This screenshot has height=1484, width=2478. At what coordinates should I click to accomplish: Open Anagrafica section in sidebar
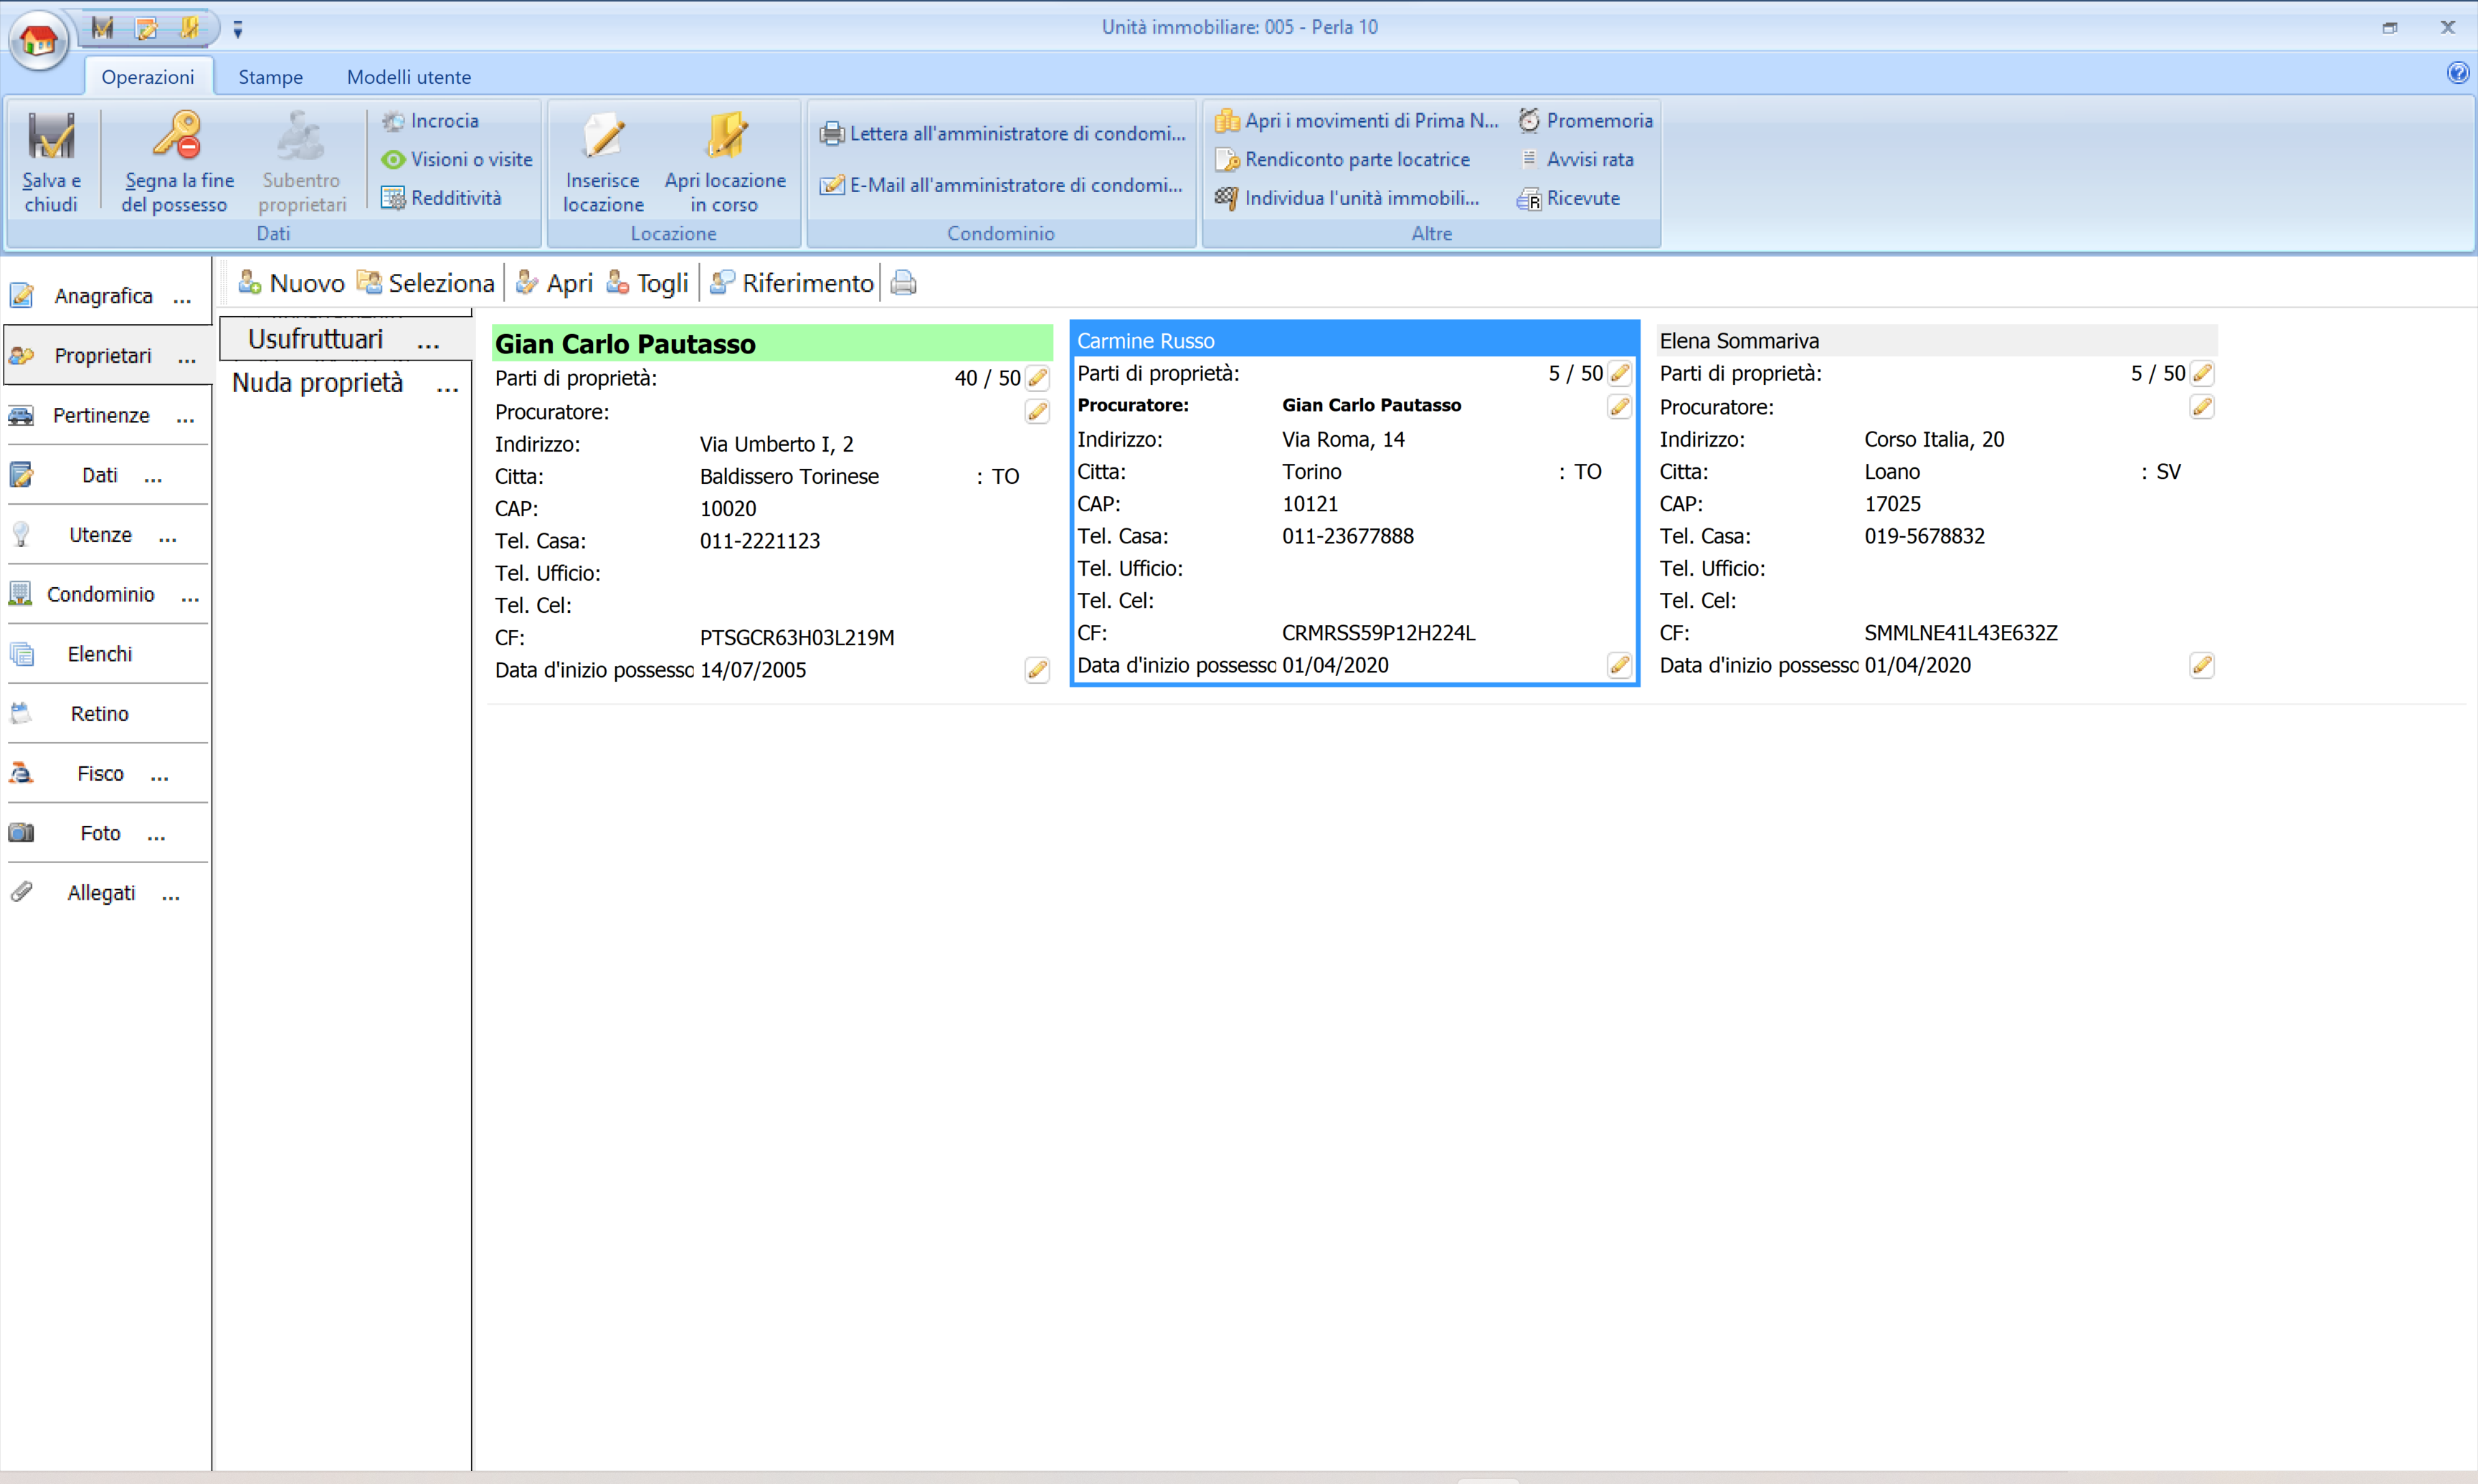click(x=105, y=296)
